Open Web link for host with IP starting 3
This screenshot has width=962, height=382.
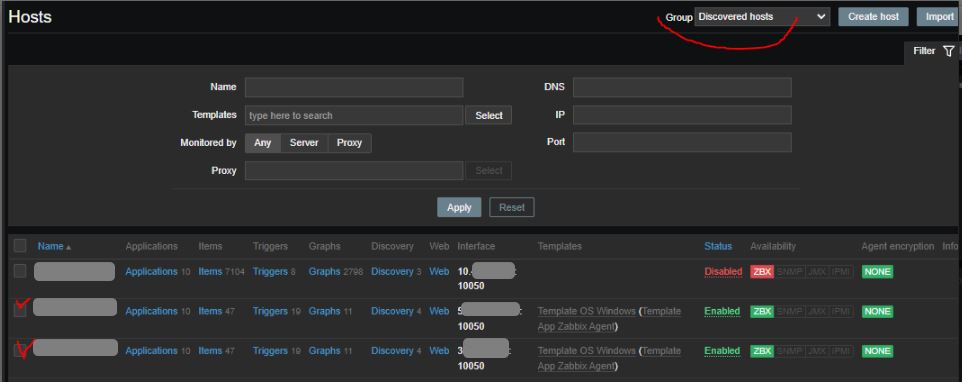[x=439, y=351]
